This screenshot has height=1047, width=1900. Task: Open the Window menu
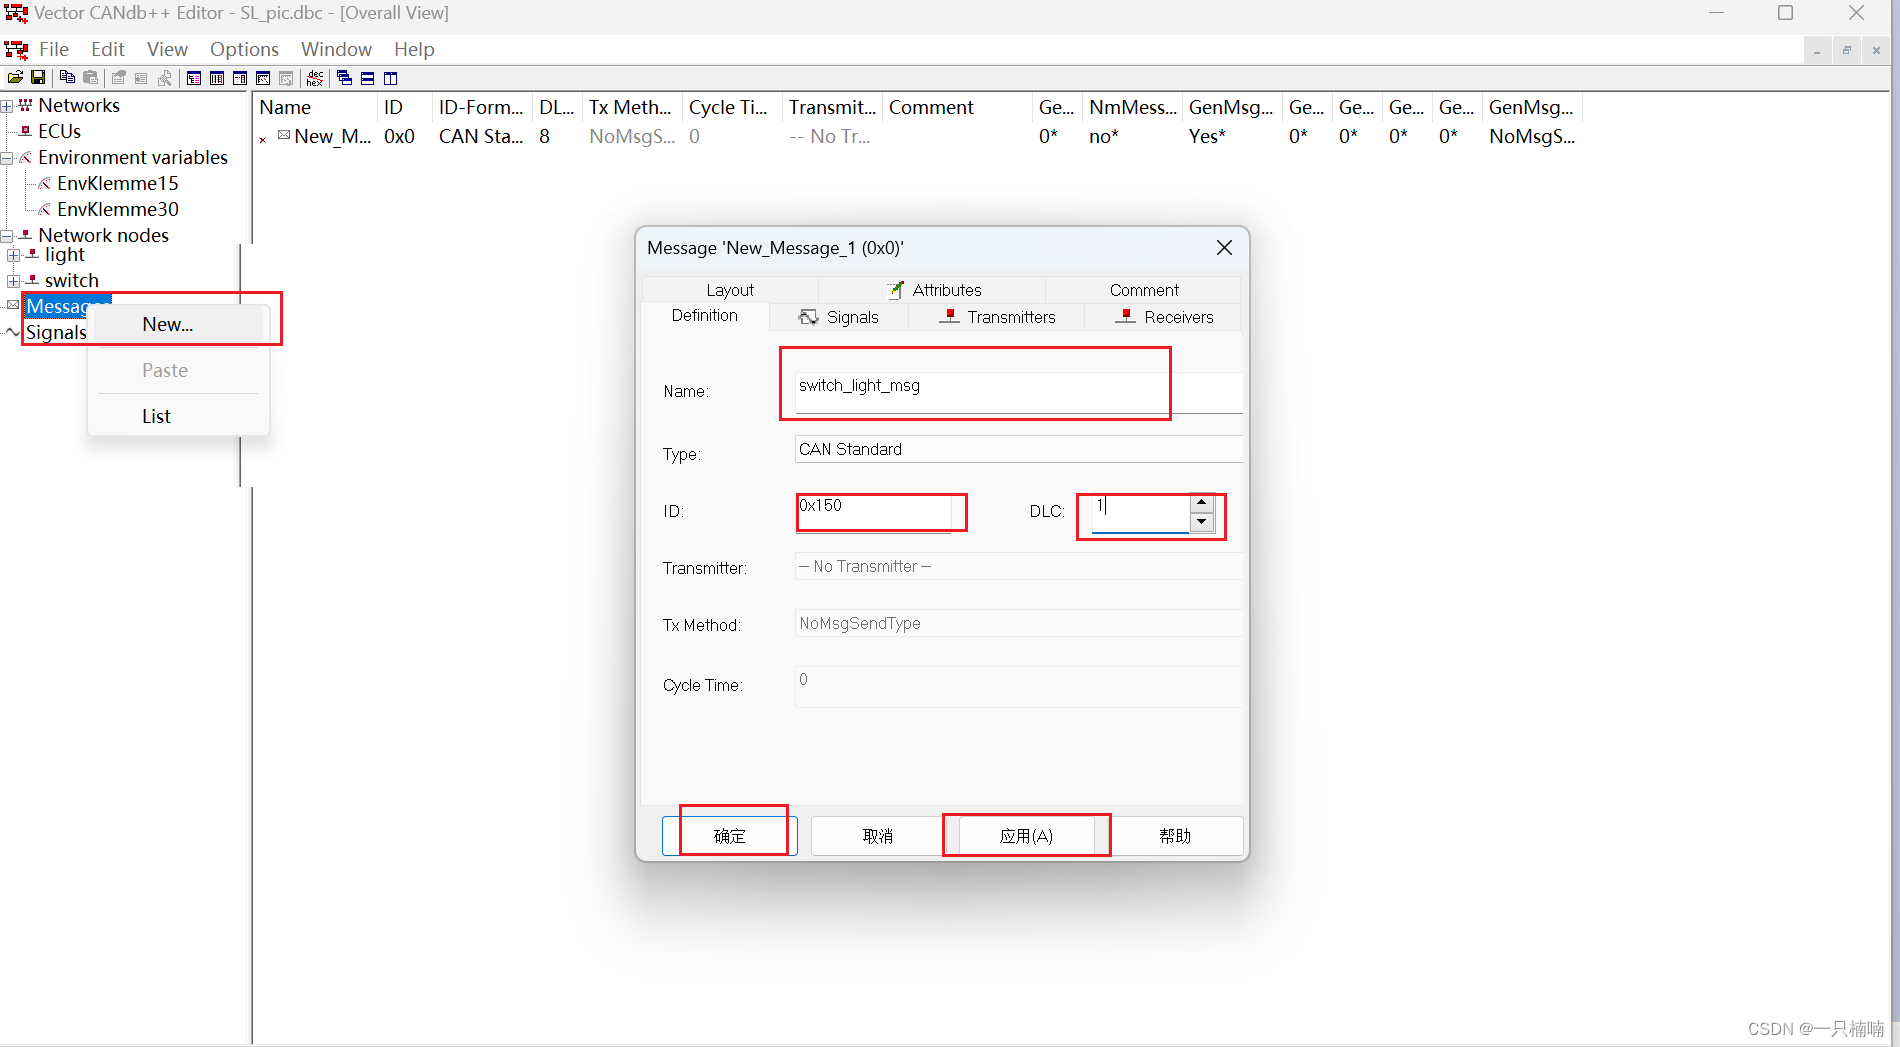click(x=336, y=49)
